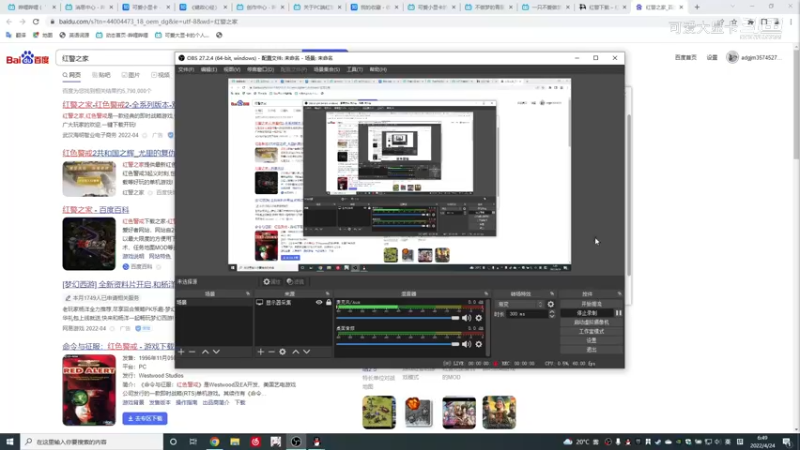The width and height of the screenshot is (800, 450).
Task: Click transition duration 300 ms field
Action: [x=527, y=314]
